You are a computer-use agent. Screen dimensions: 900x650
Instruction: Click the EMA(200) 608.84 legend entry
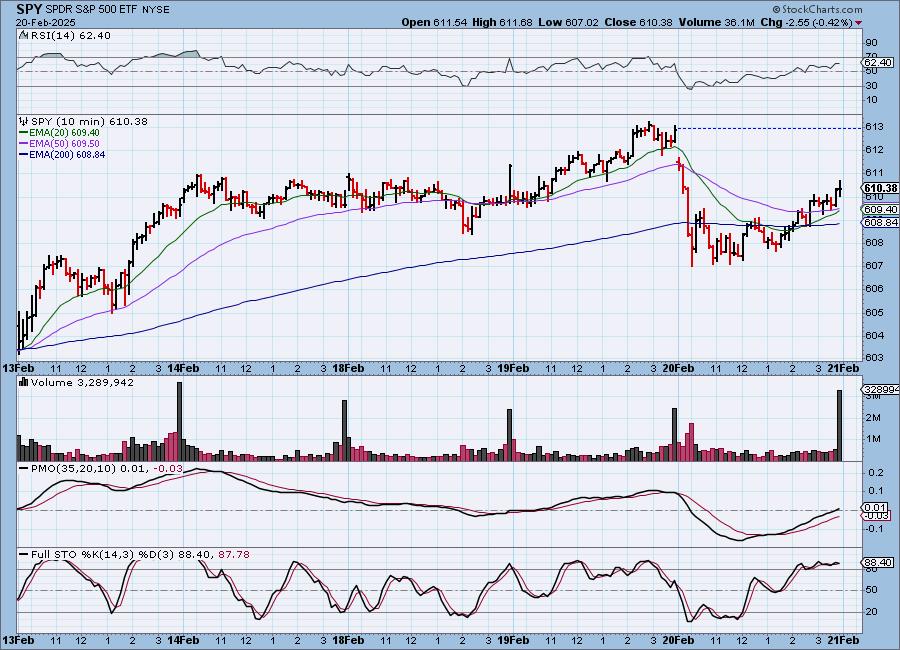coord(67,154)
